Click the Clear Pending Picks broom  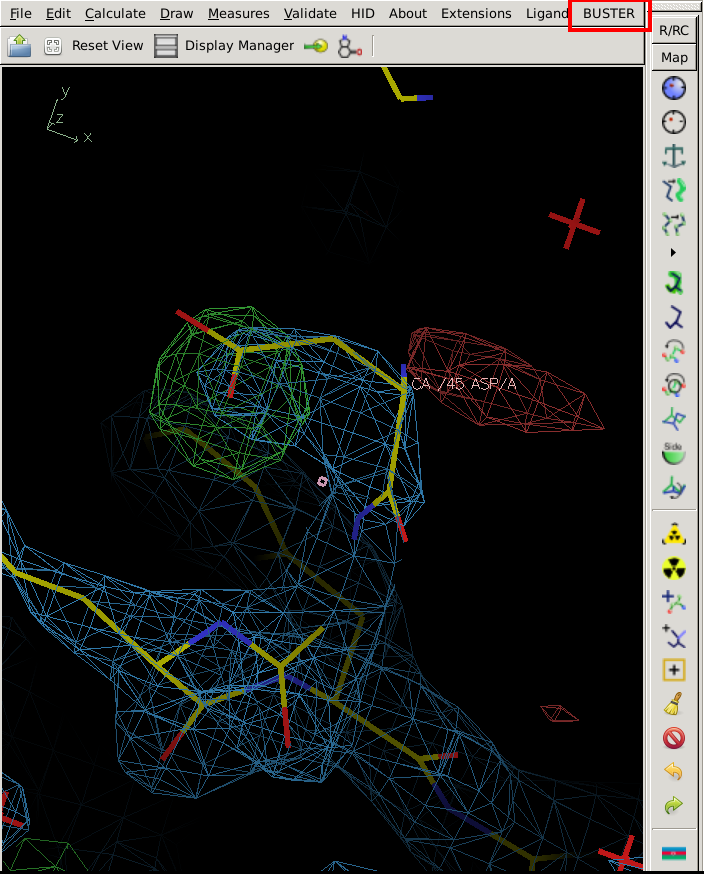coord(674,704)
